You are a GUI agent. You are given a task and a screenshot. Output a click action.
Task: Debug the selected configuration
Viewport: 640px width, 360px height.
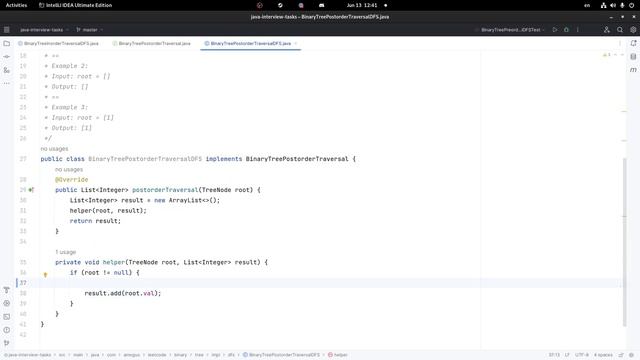566,30
